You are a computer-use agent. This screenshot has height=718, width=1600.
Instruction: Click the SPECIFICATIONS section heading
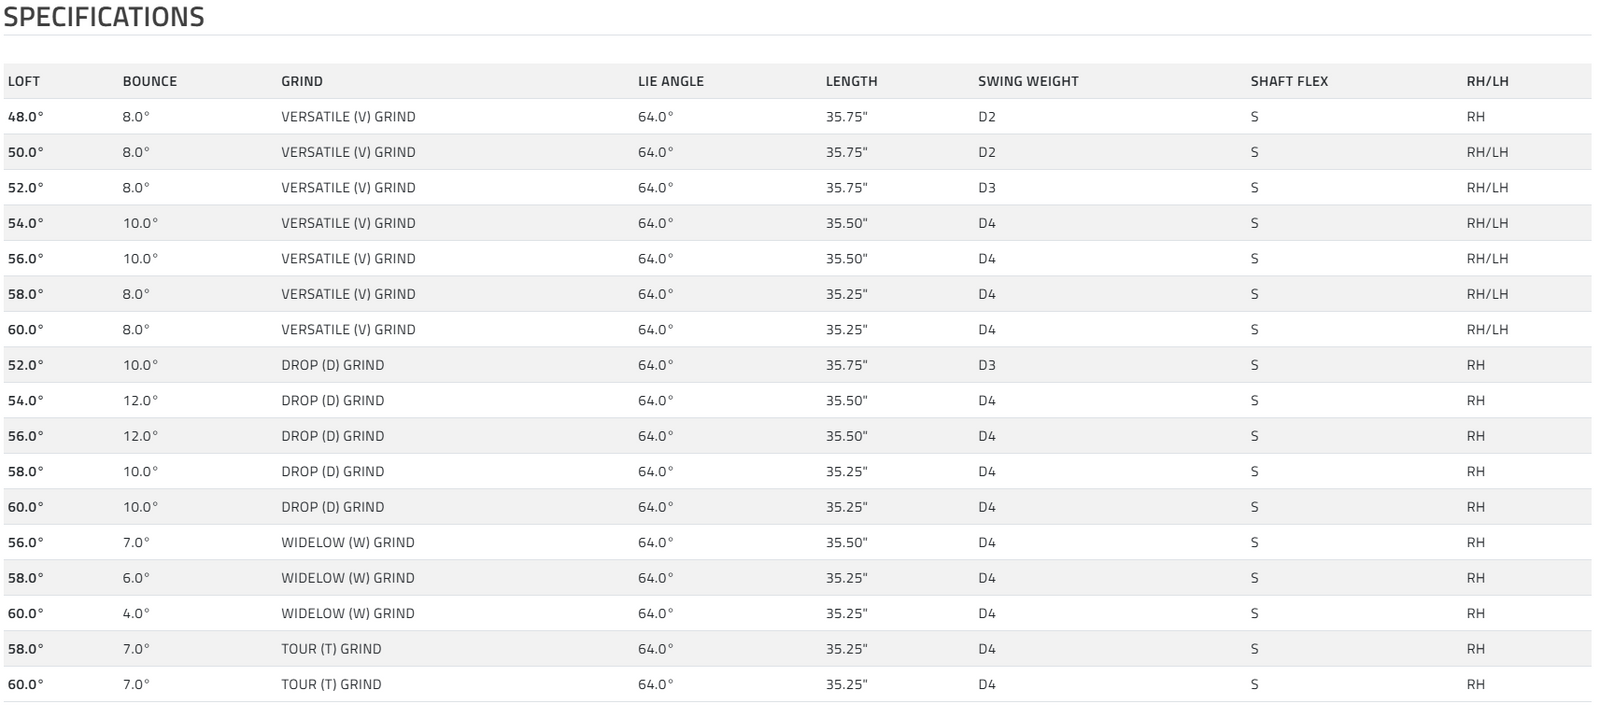coord(104,17)
